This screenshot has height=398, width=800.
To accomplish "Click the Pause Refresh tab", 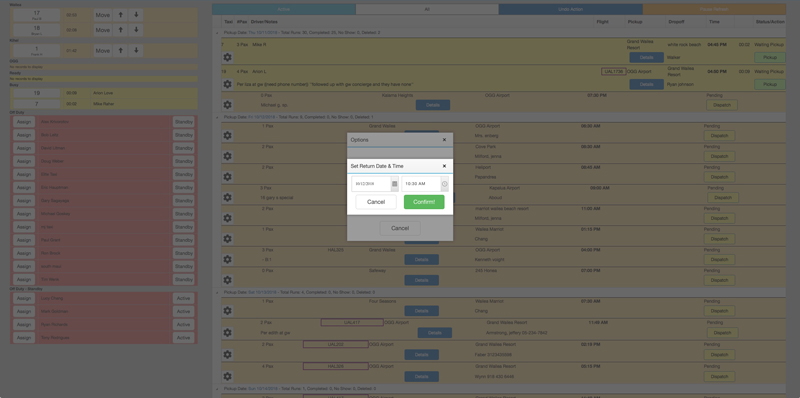I will point(714,9).
